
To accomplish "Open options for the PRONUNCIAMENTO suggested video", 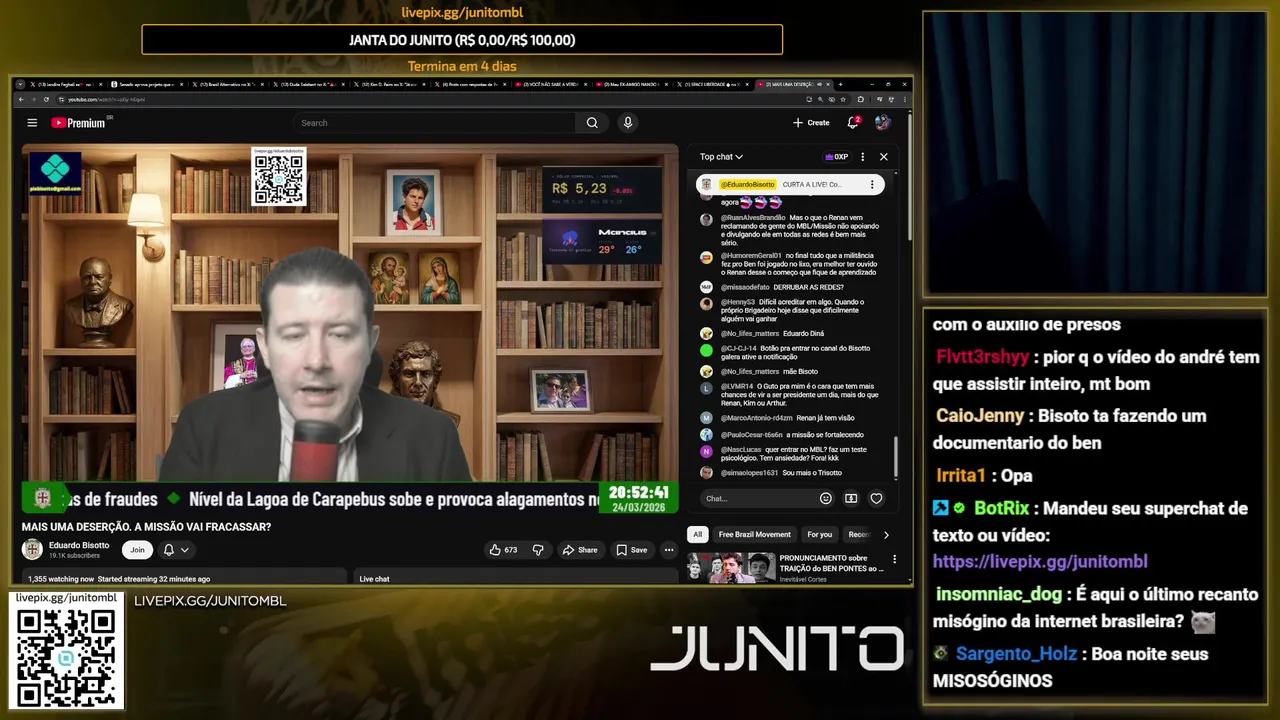I will tap(894, 560).
